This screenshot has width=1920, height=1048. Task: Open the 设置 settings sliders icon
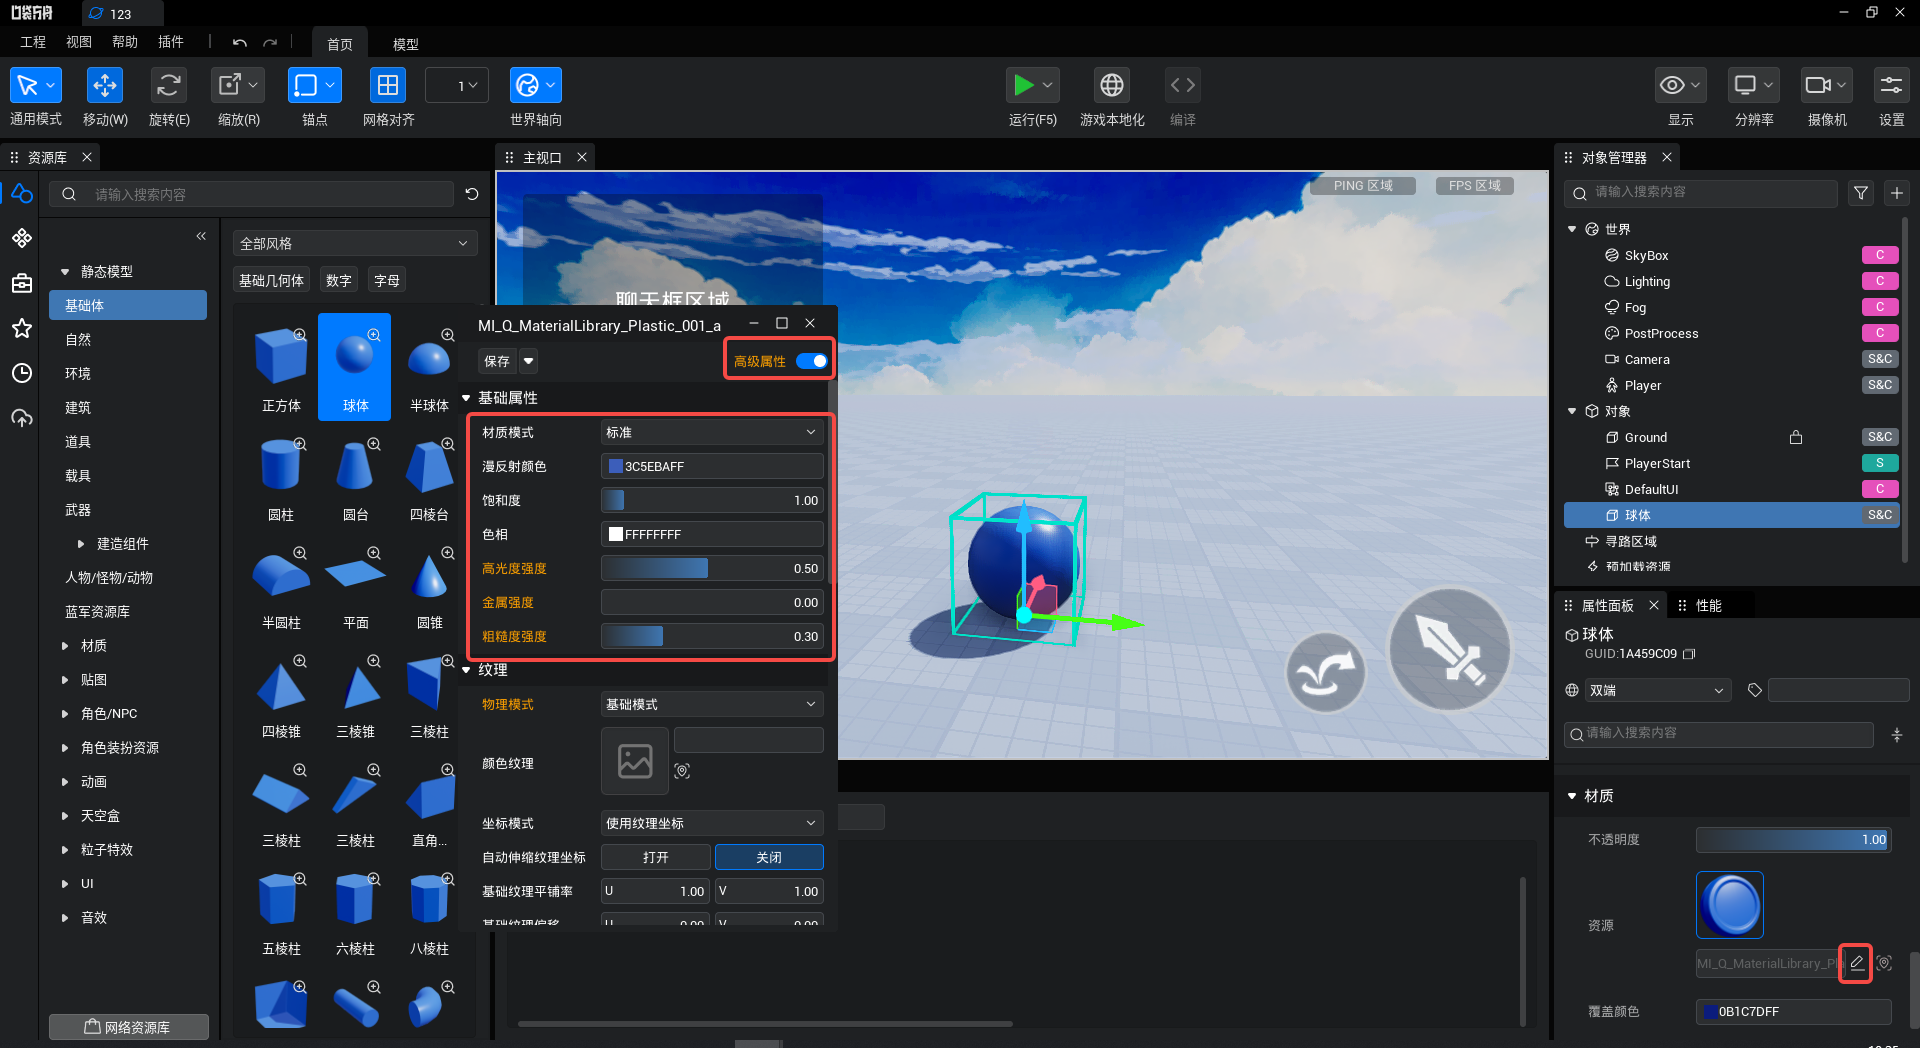coord(1891,85)
